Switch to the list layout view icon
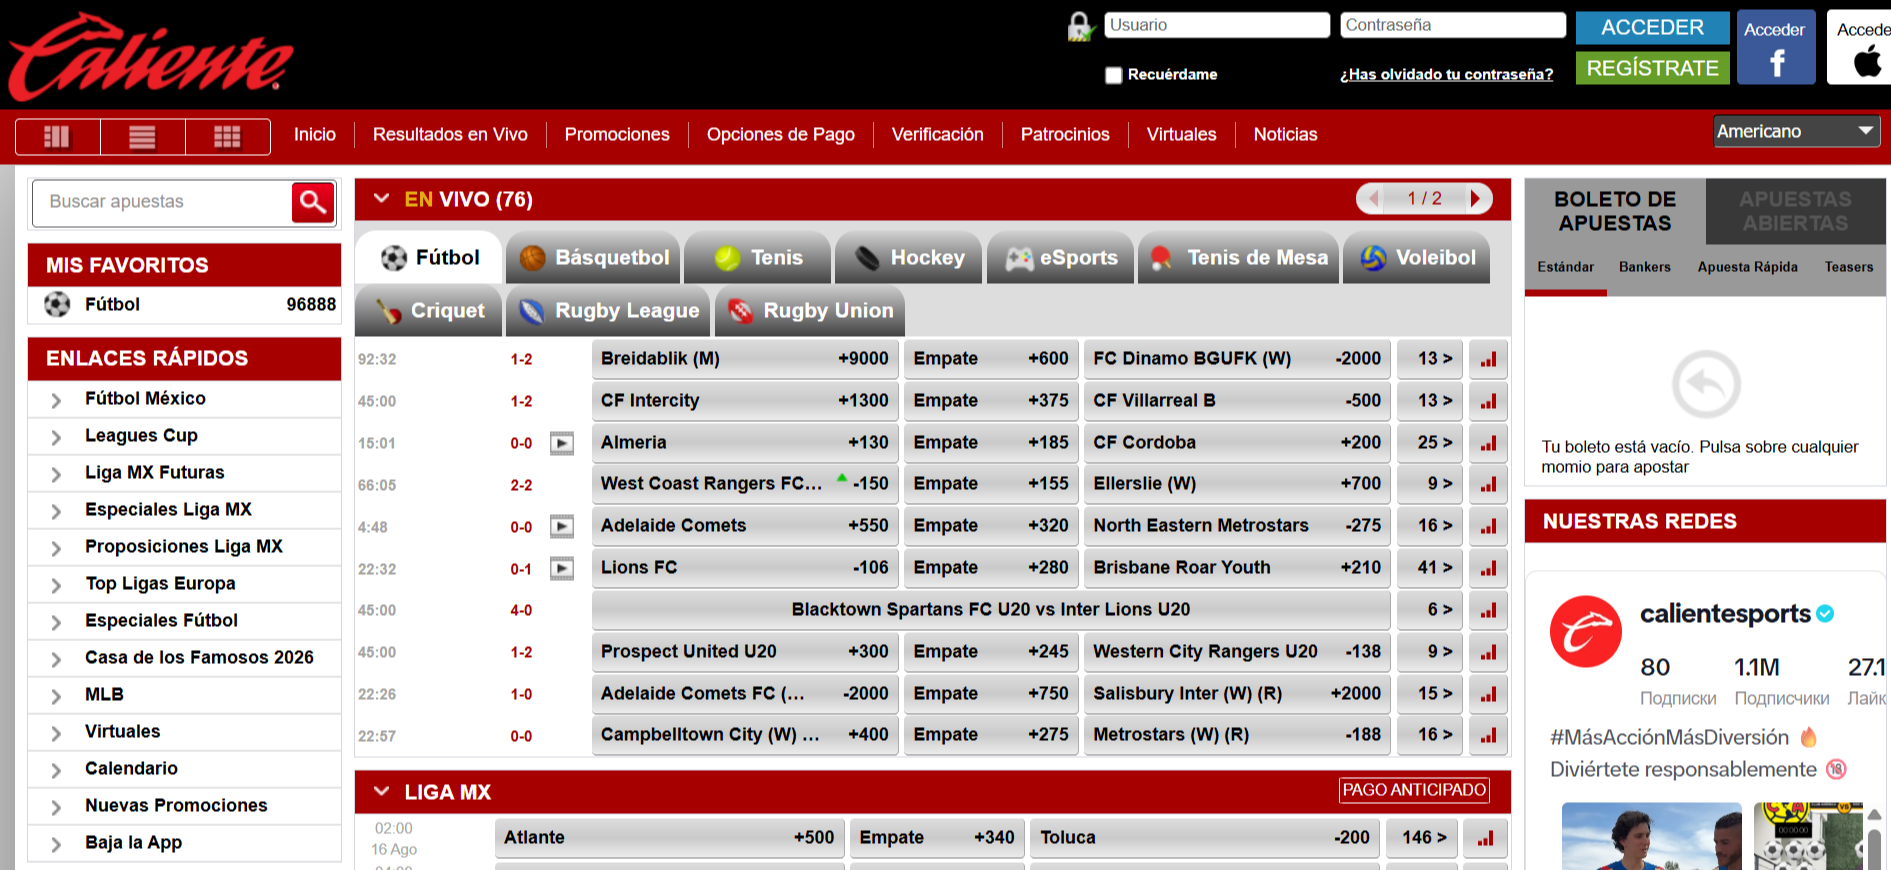Screen dimensions: 1891x870 tap(142, 136)
